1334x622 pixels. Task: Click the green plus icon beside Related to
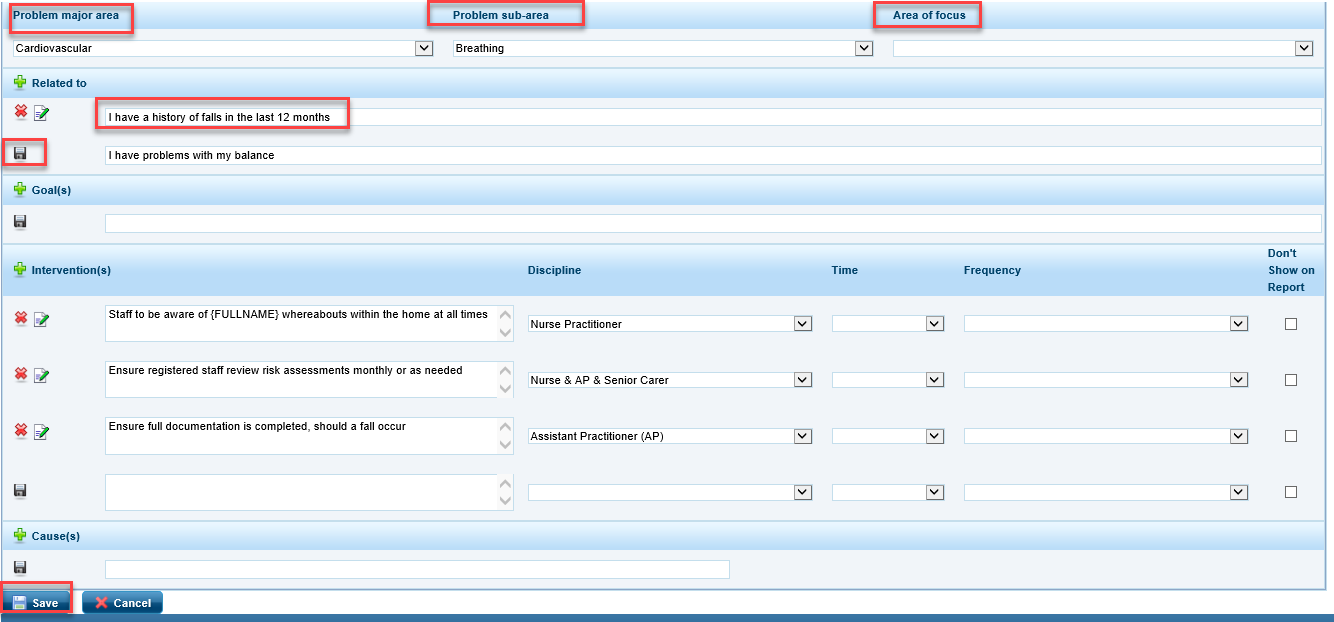[20, 83]
